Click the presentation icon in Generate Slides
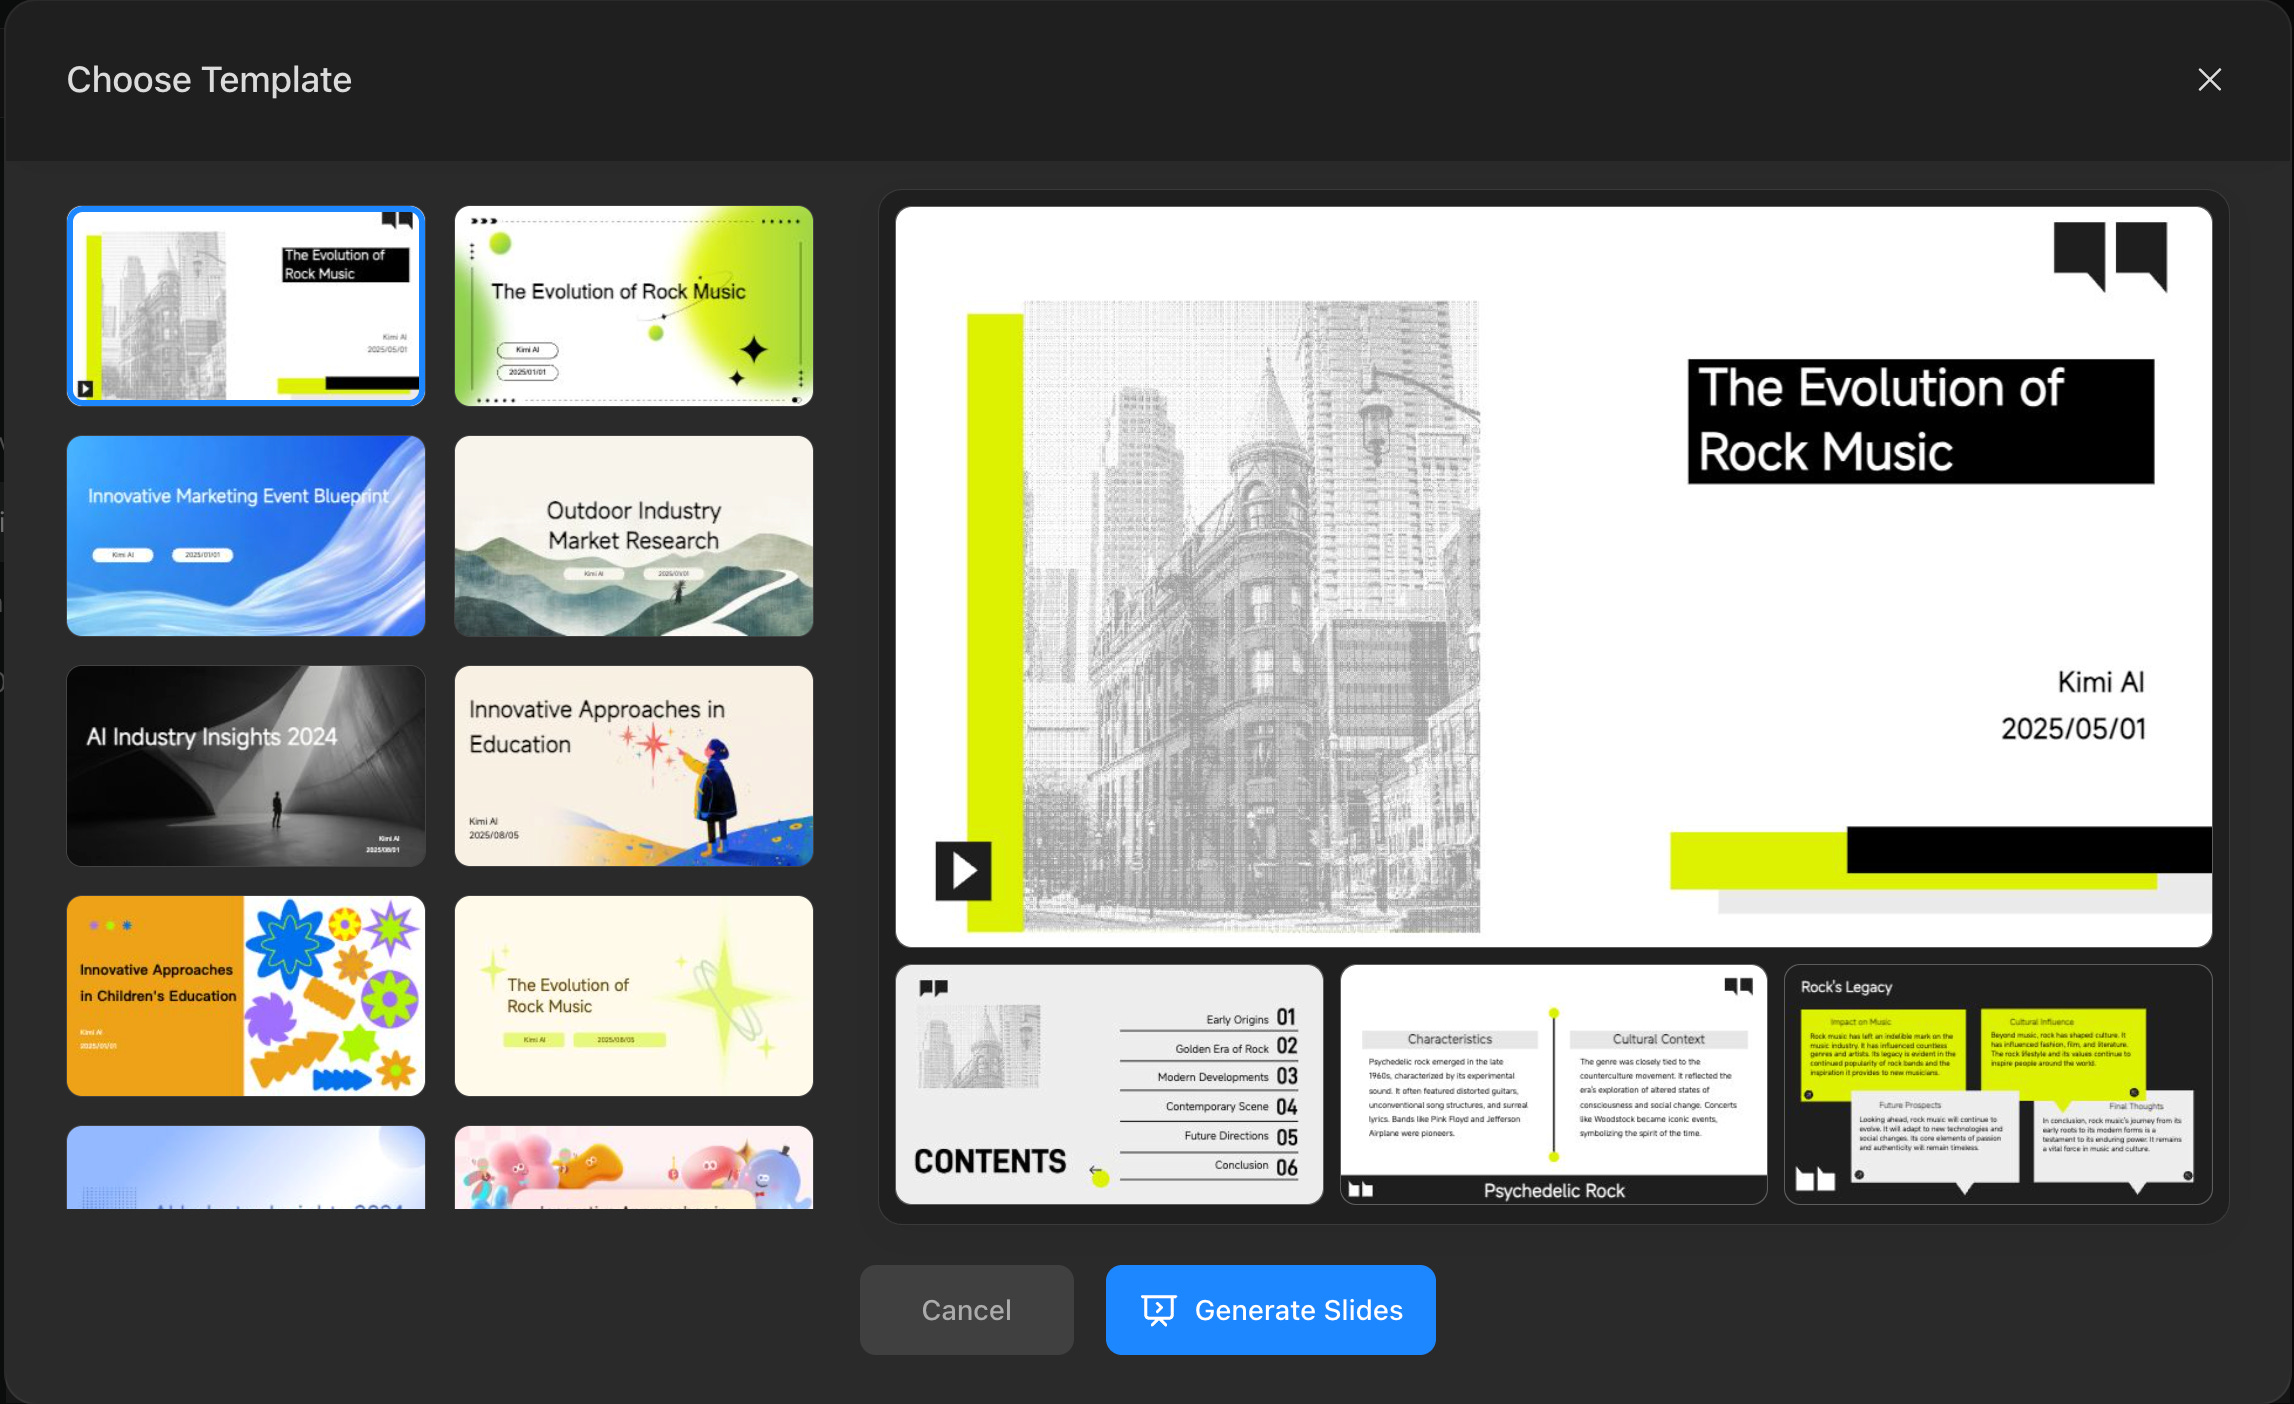 pyautogui.click(x=1159, y=1309)
